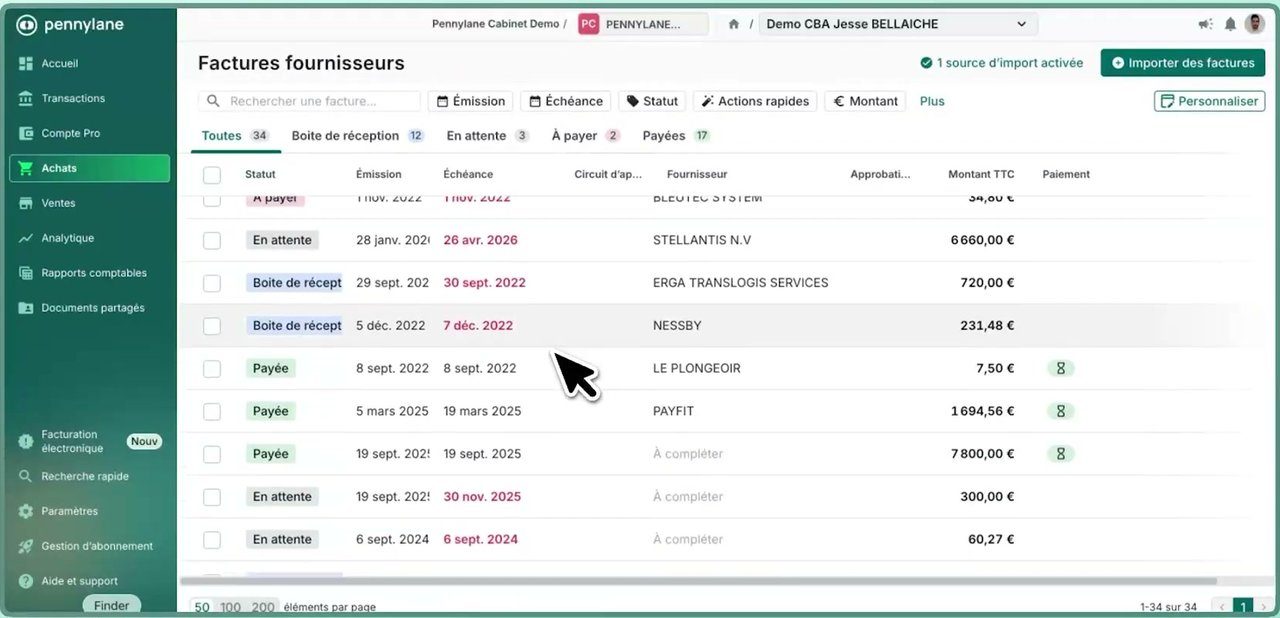The image size is (1280, 618).
Task: Tick the checkbox for the ERGA TRANSLOGIS SERVICES row
Action: point(212,283)
